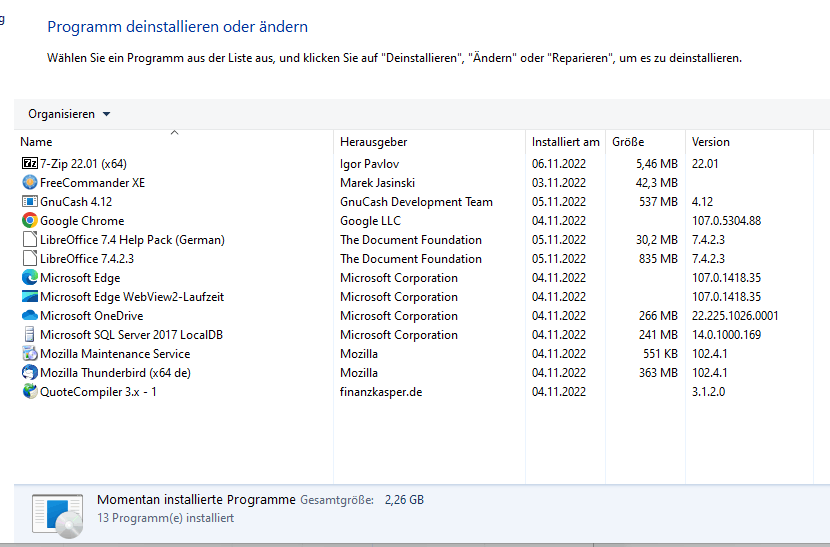Click heading Programm deinstallieren oder ändern
Screen dimensions: 830x547
(177, 26)
